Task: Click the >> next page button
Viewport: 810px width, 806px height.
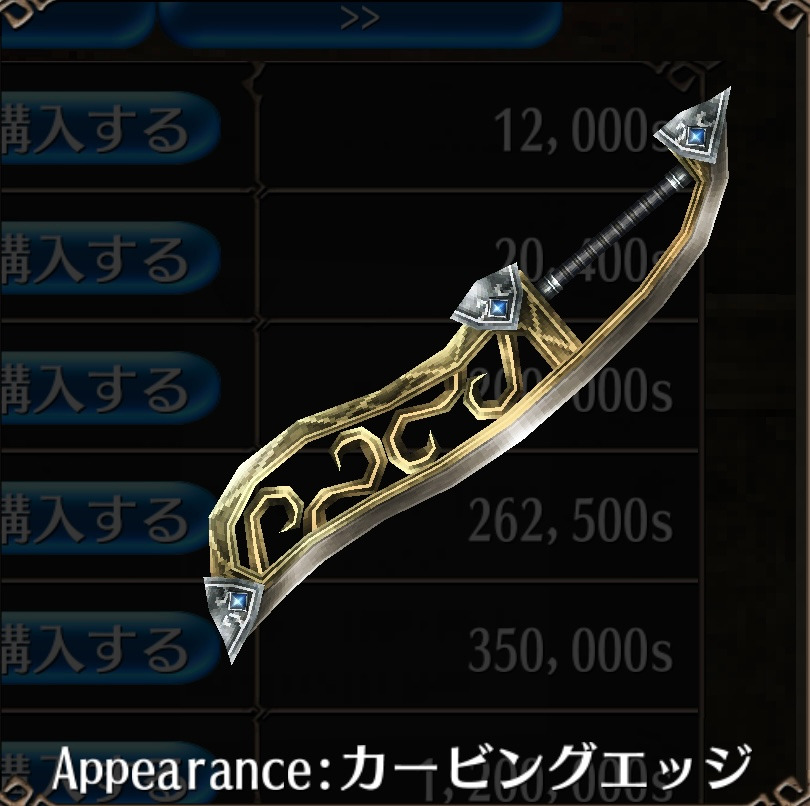Action: (x=360, y=21)
